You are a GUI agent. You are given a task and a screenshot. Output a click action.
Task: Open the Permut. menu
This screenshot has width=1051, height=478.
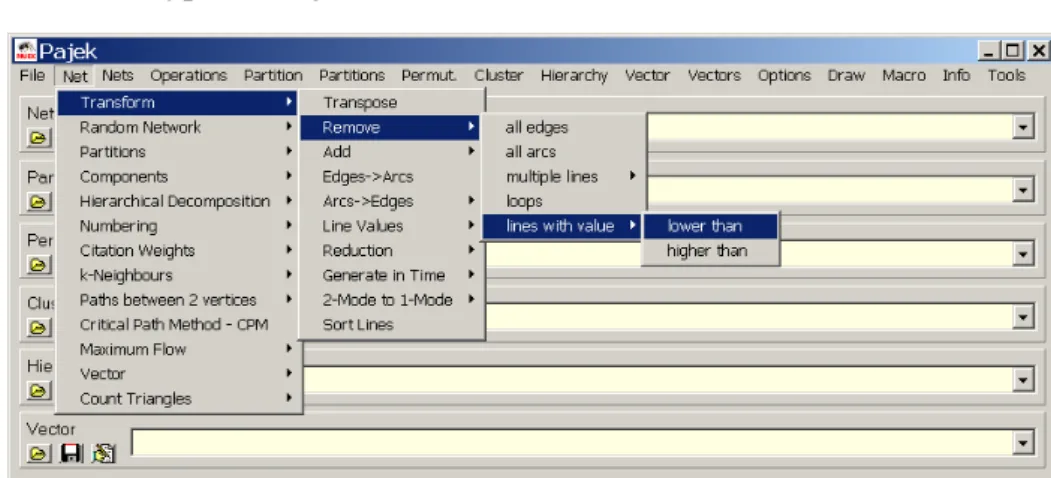(x=429, y=76)
